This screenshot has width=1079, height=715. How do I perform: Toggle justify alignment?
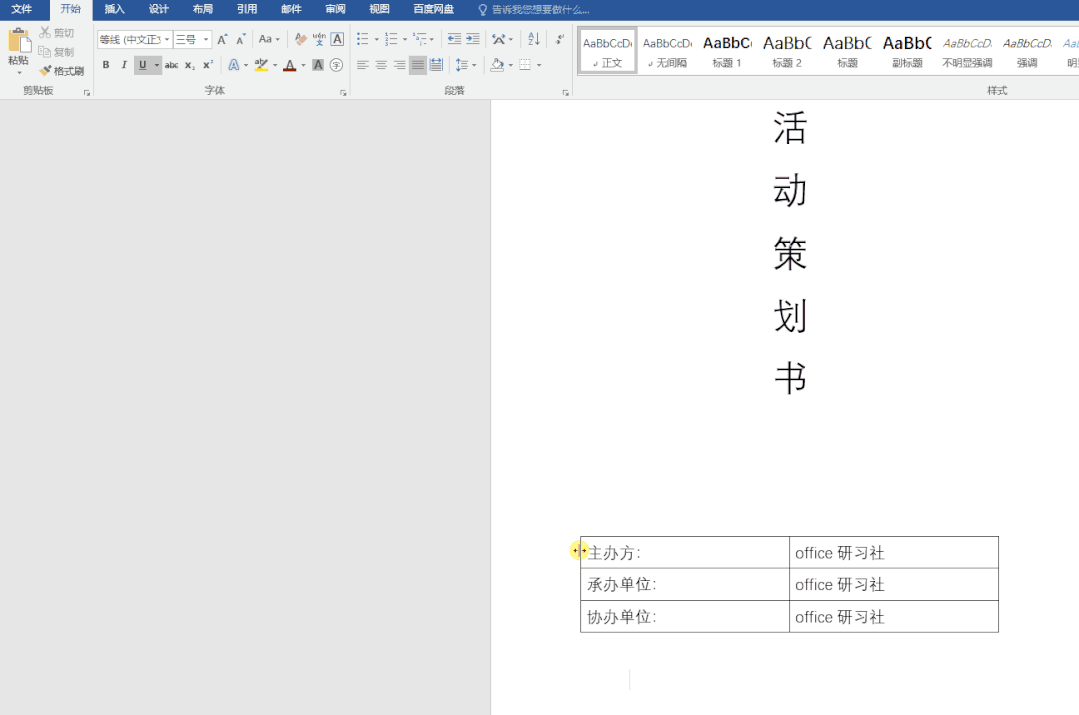[418, 65]
